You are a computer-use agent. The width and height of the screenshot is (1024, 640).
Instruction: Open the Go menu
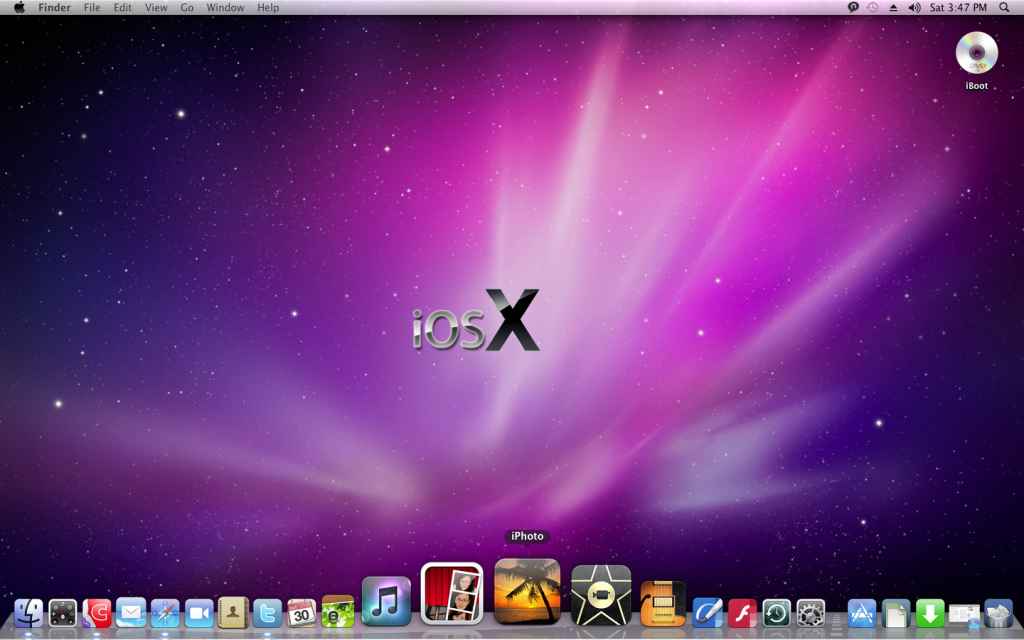[x=187, y=7]
